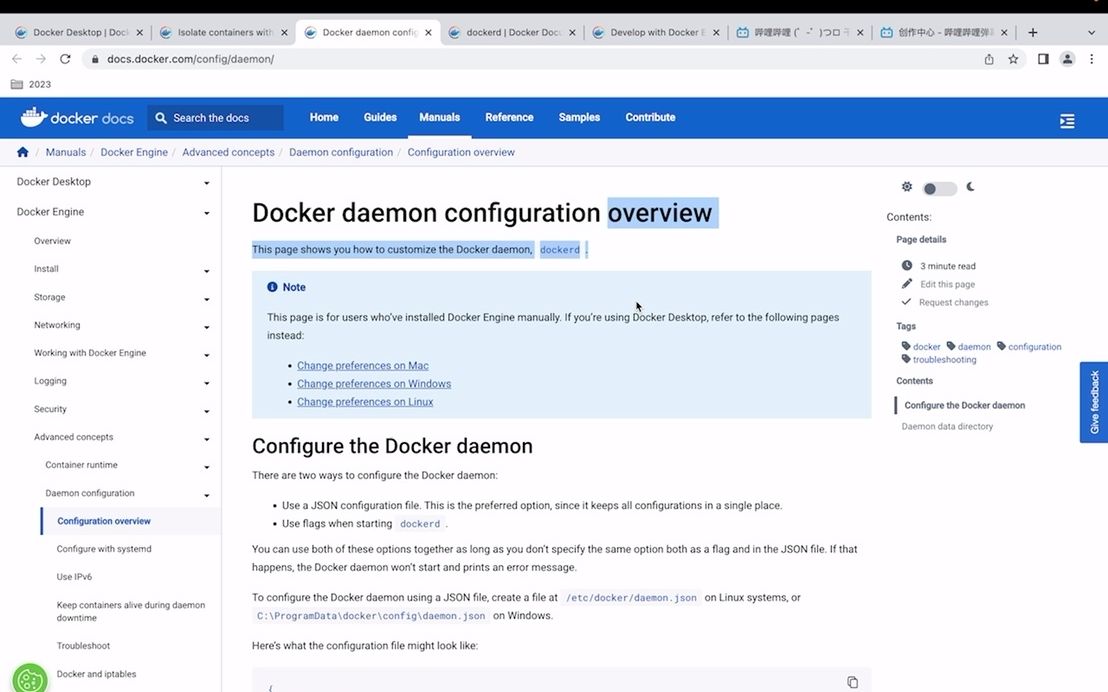1108x692 pixels.
Task: Expand the Storage section in the sidebar
Action: coord(206,297)
